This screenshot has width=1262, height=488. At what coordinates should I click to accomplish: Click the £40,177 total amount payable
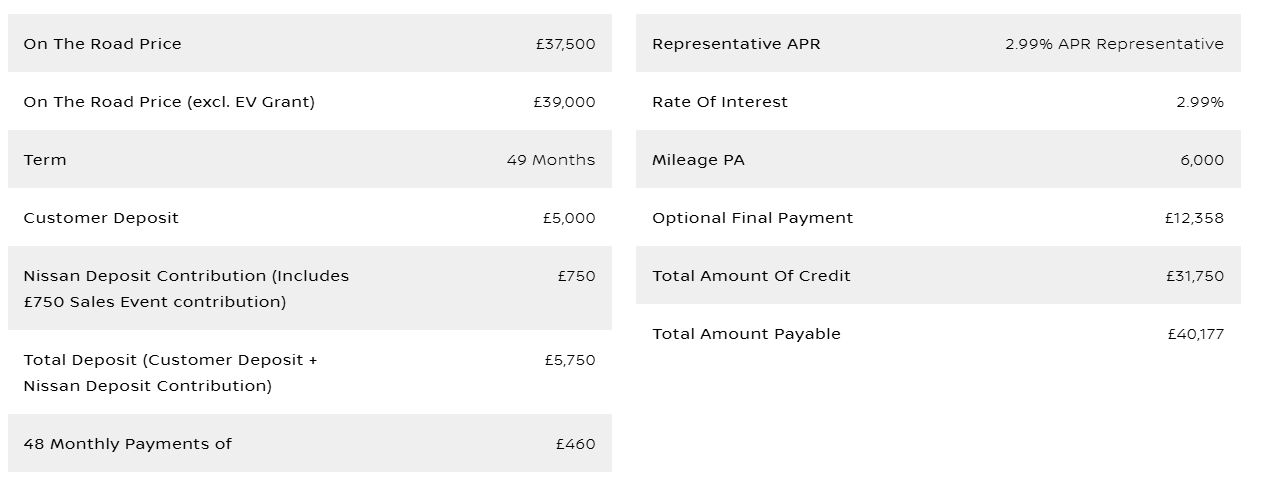[x=1195, y=334]
